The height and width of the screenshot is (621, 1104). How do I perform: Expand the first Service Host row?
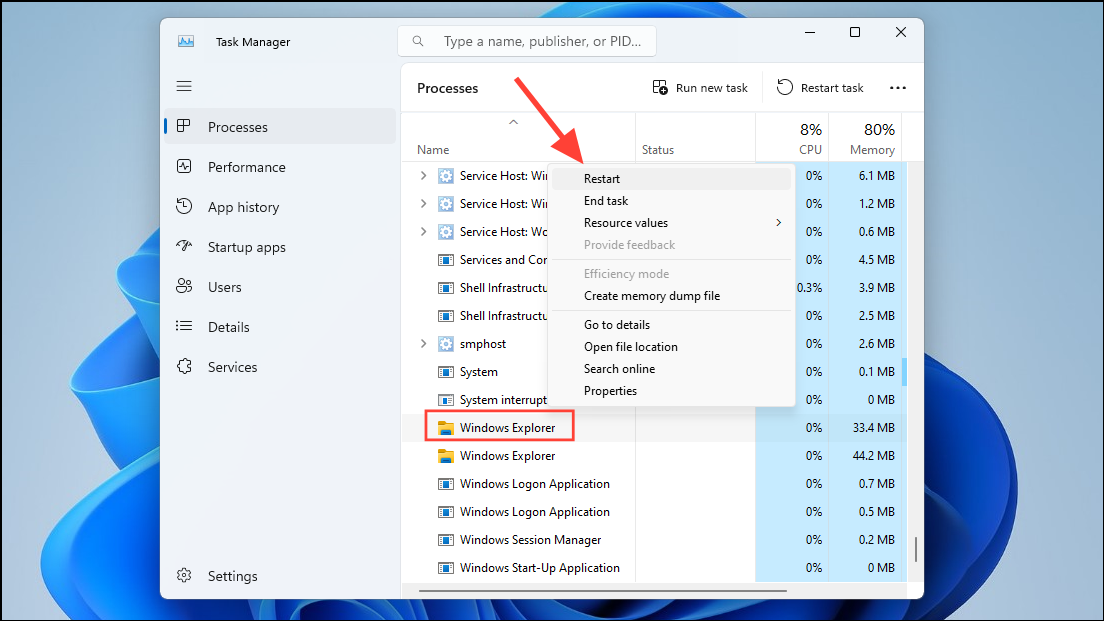click(423, 175)
